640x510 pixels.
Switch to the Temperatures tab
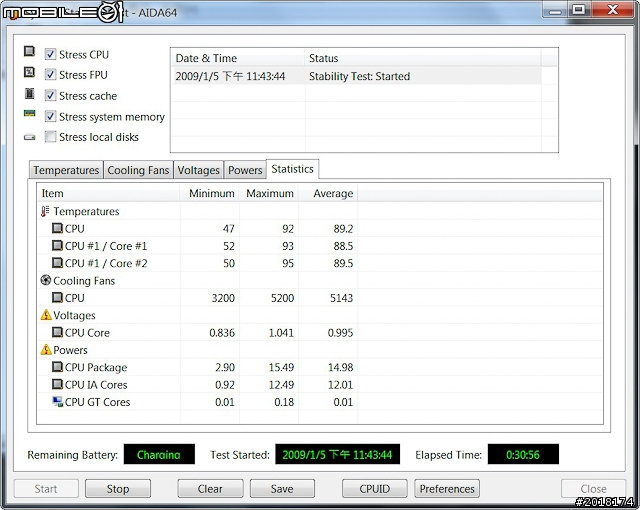[65, 170]
